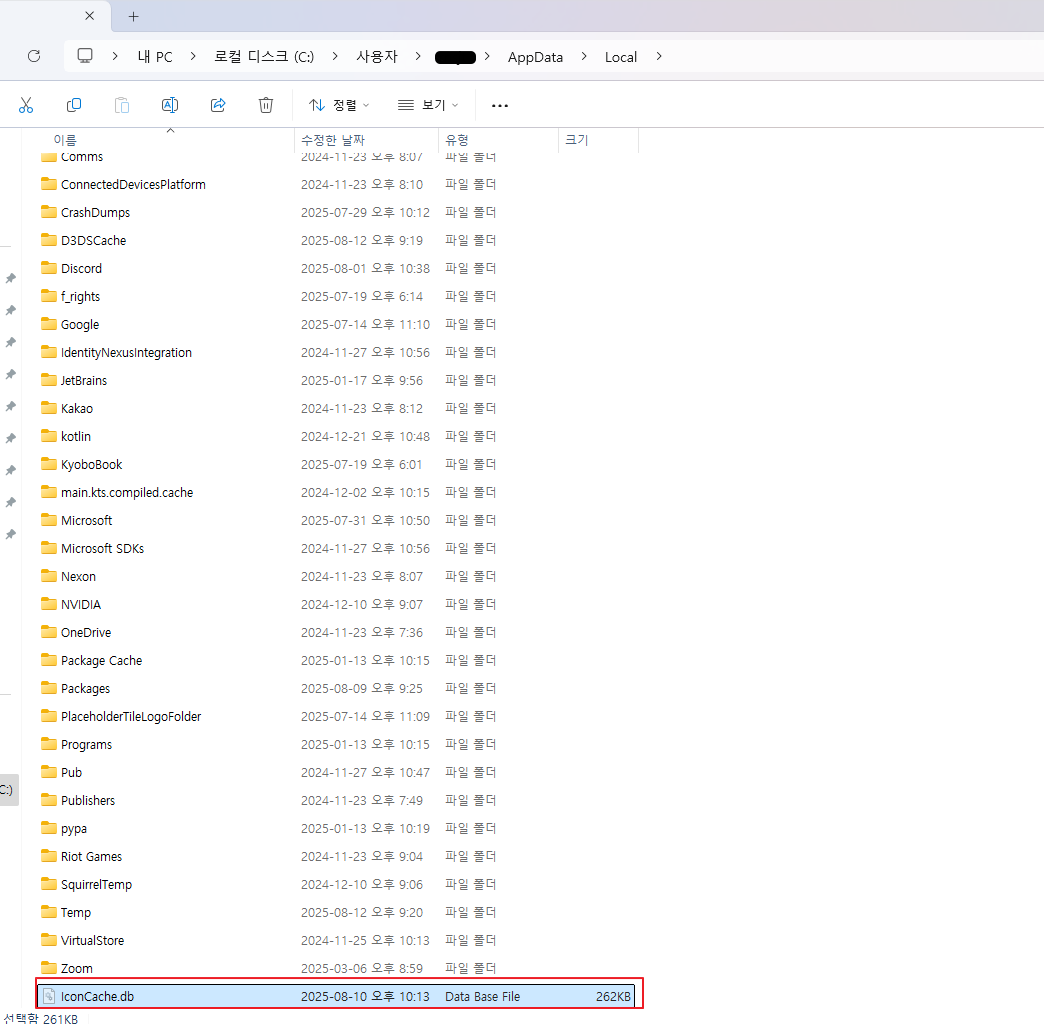Select the SquirrelTemp folder
Screen dimensions: 1044x1024
coord(96,884)
